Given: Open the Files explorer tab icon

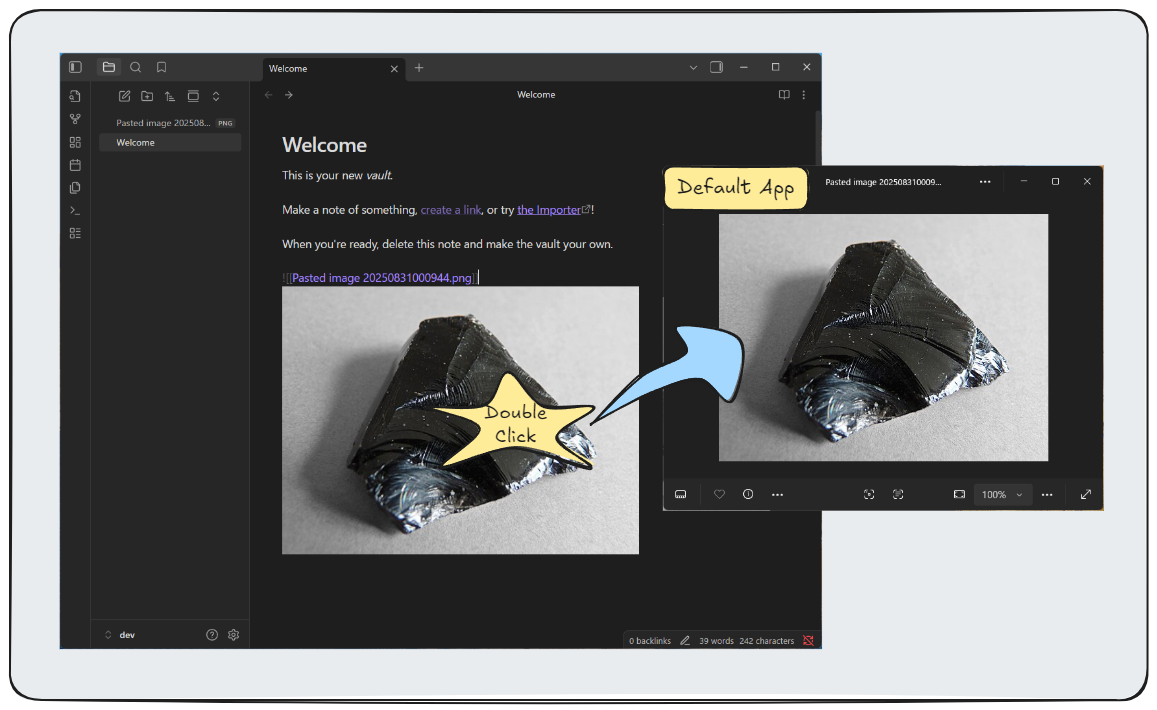Looking at the screenshot, I should pyautogui.click(x=109, y=67).
